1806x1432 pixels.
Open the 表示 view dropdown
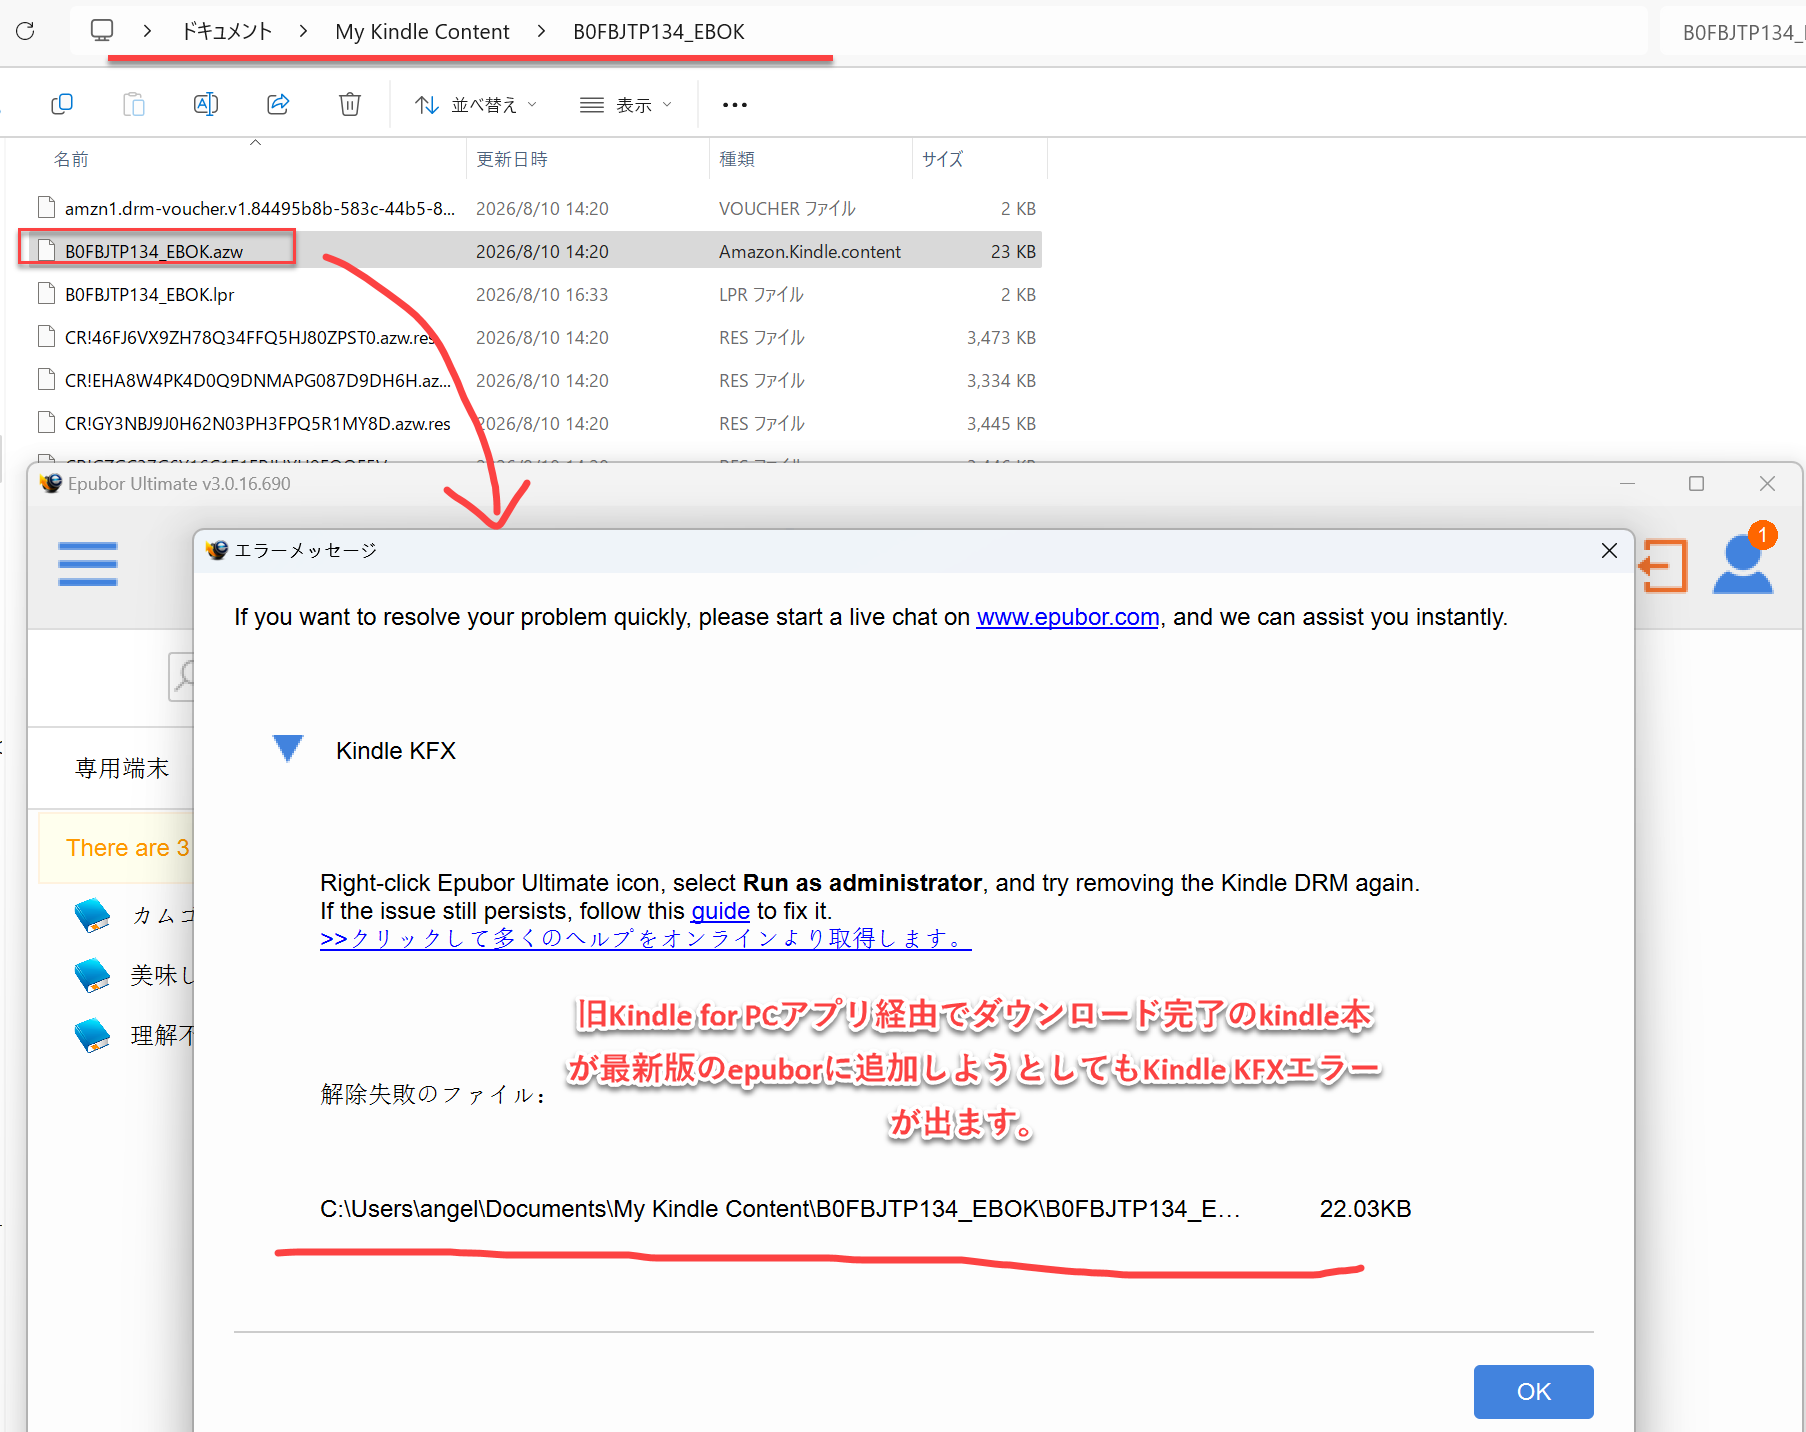[x=626, y=104]
